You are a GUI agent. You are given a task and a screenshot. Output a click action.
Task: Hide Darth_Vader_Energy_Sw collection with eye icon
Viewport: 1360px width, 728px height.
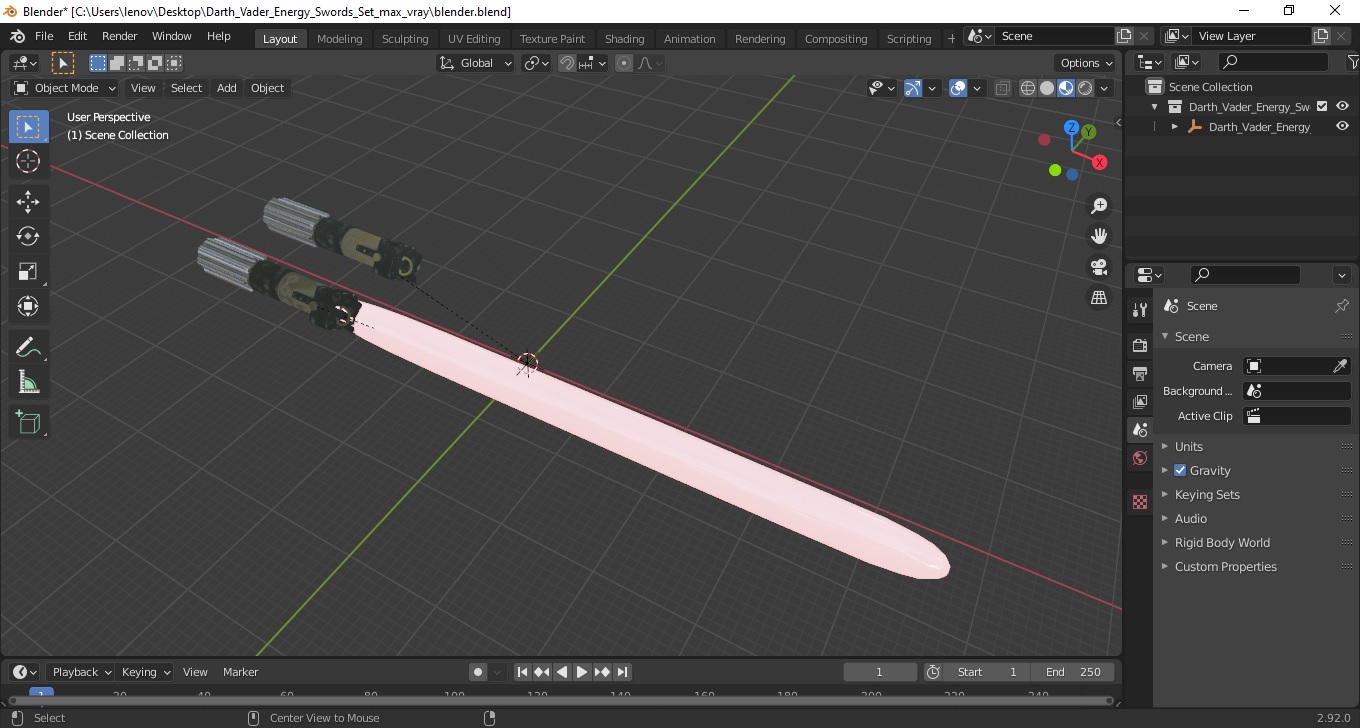point(1343,106)
